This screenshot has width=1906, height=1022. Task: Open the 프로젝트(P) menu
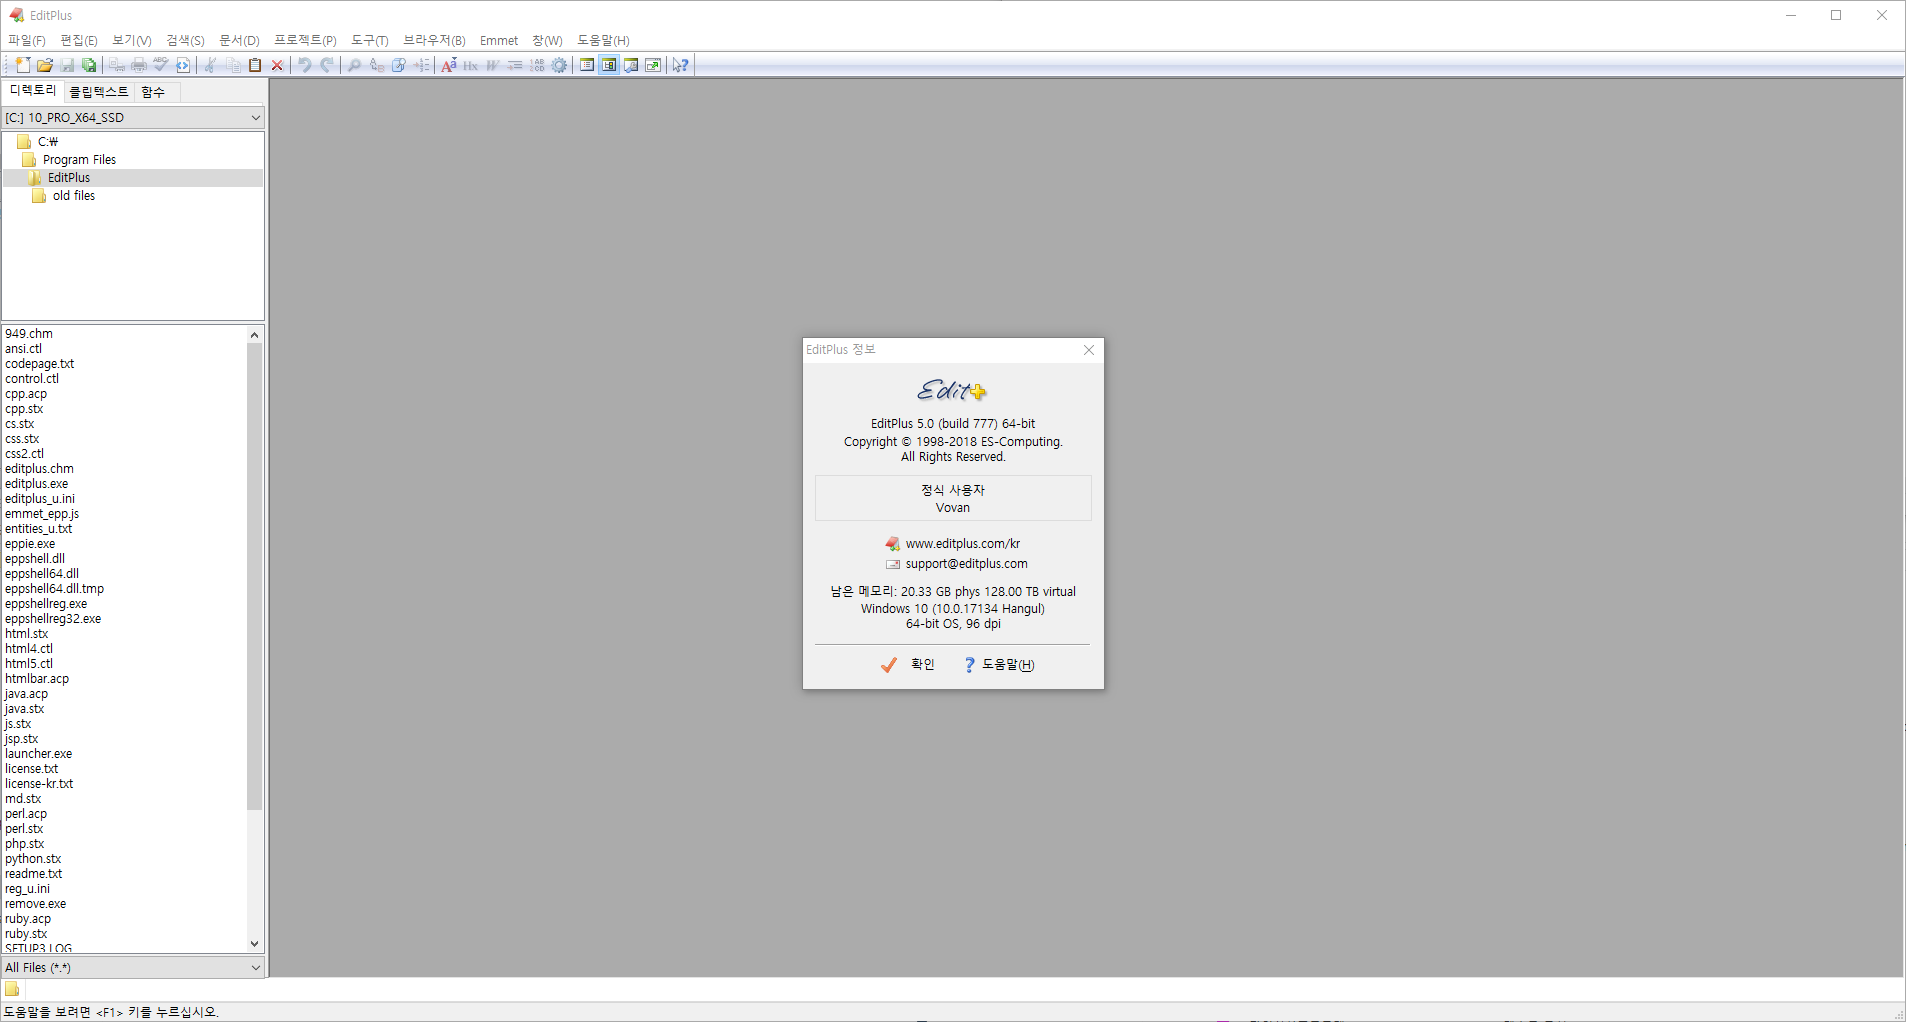coord(305,40)
